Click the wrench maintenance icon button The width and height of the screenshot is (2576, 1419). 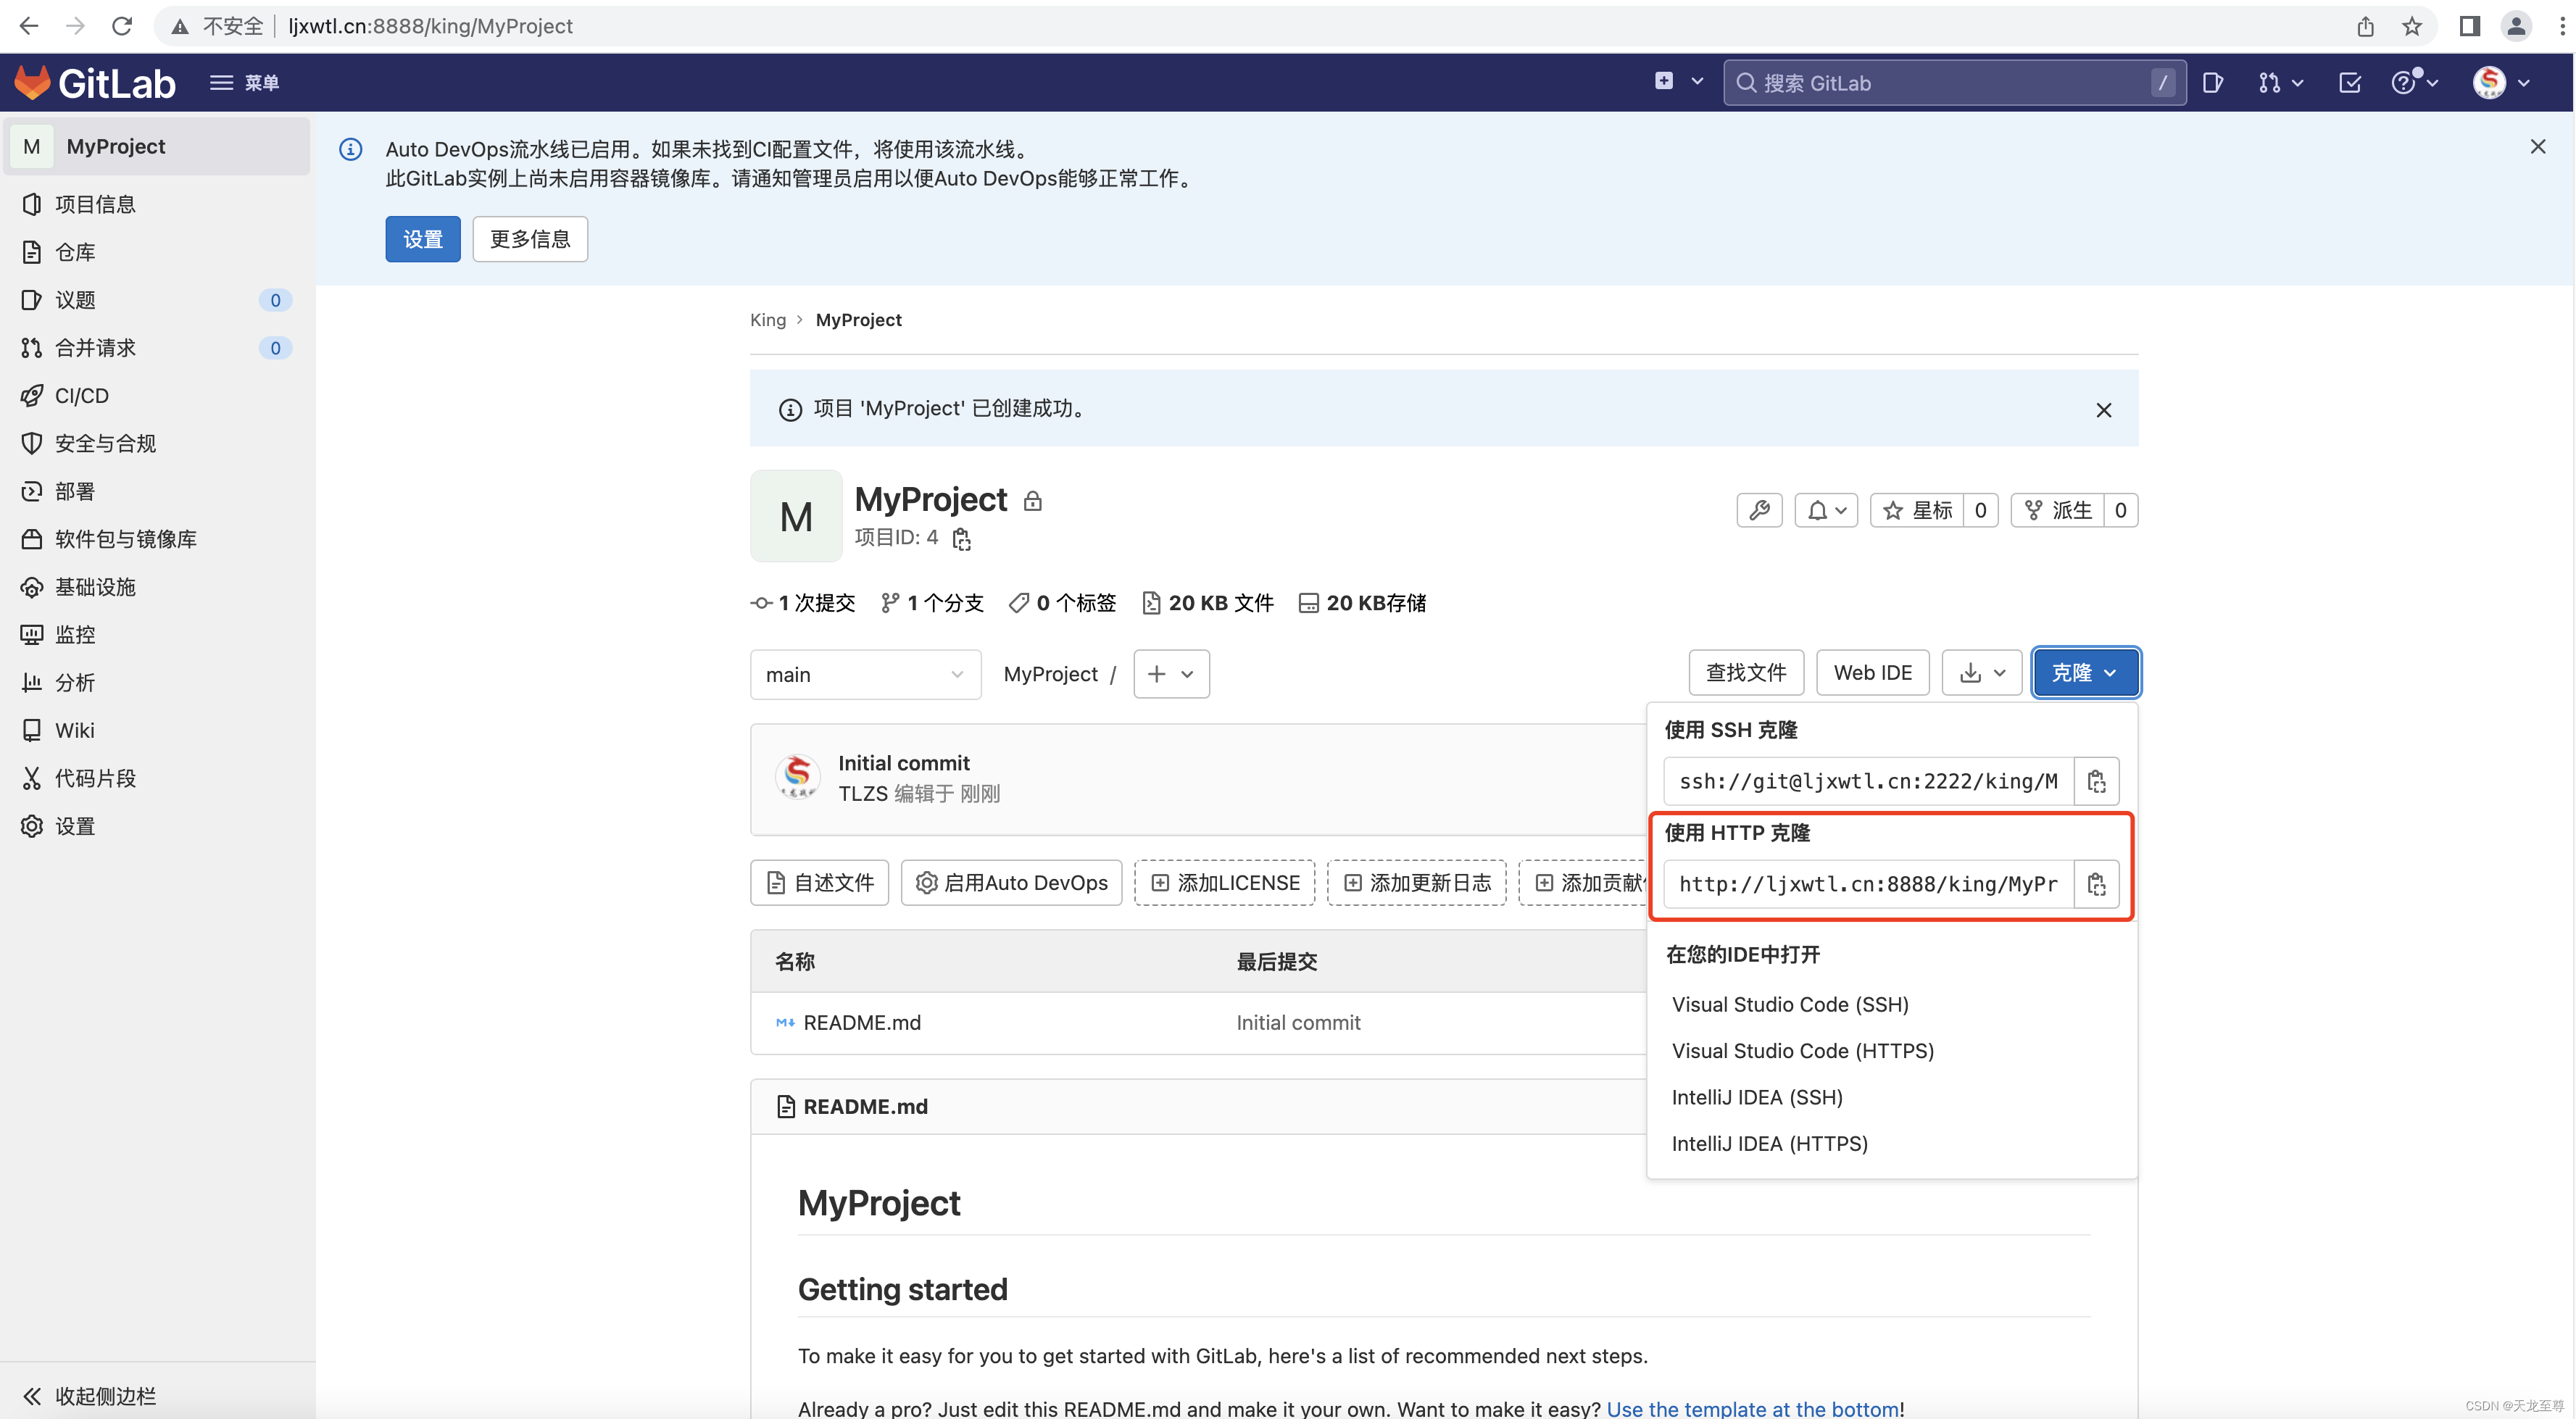(x=1760, y=511)
